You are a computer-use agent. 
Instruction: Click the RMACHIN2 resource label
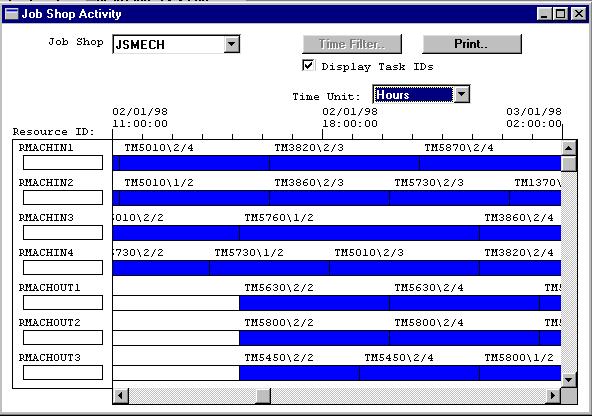[46, 183]
